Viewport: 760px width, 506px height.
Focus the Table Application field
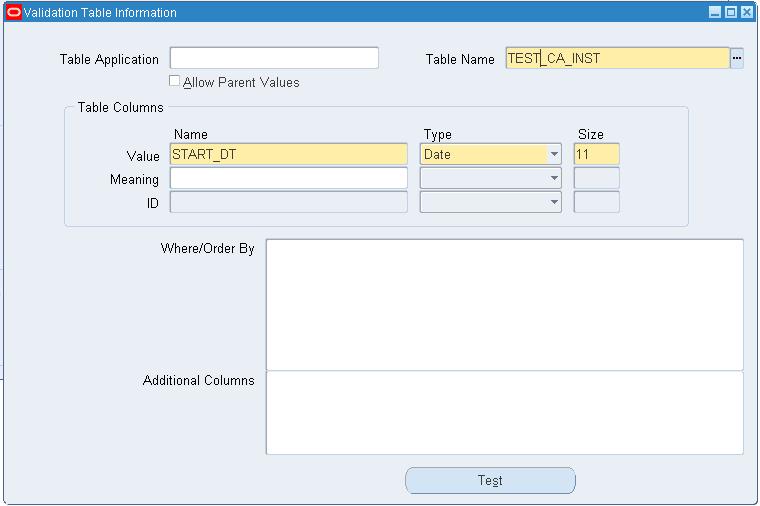coord(274,58)
